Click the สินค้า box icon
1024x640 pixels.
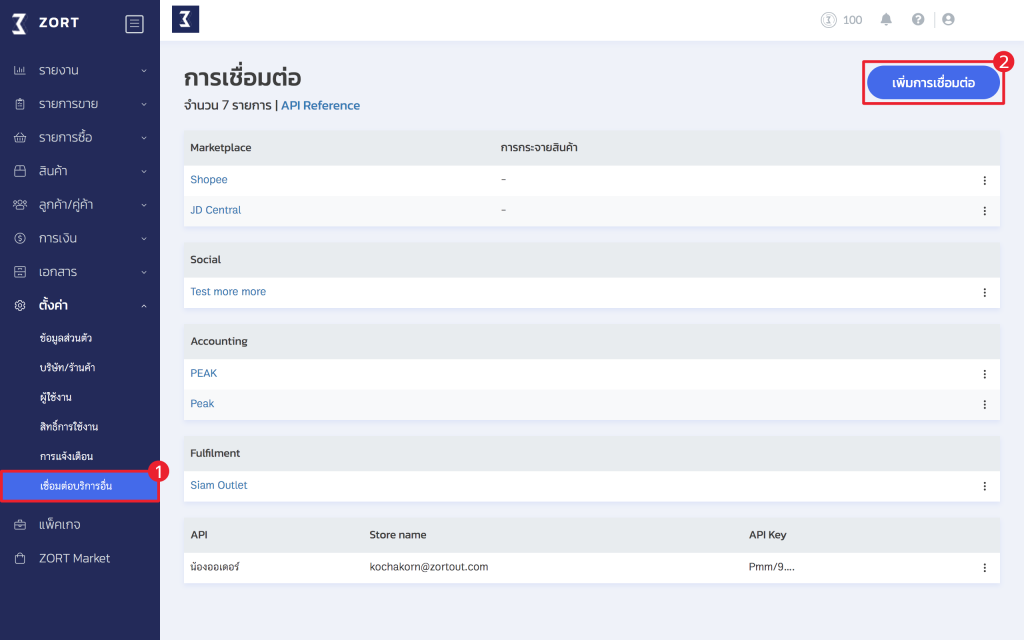coord(20,171)
